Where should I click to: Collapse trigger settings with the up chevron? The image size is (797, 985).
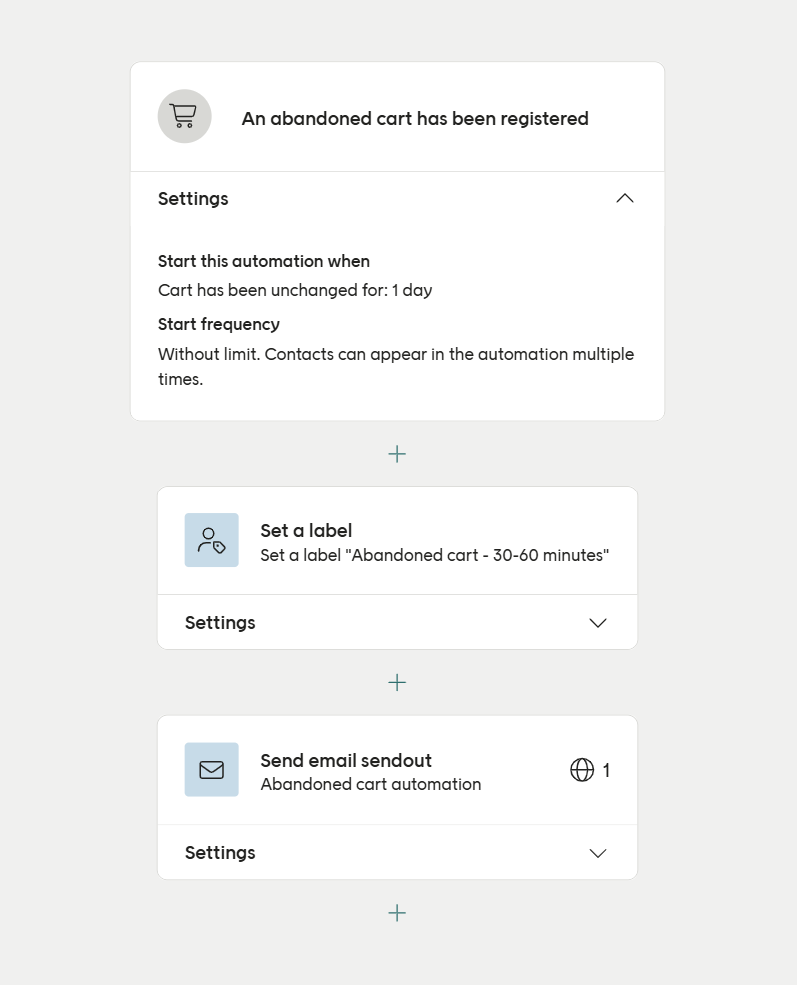point(625,198)
